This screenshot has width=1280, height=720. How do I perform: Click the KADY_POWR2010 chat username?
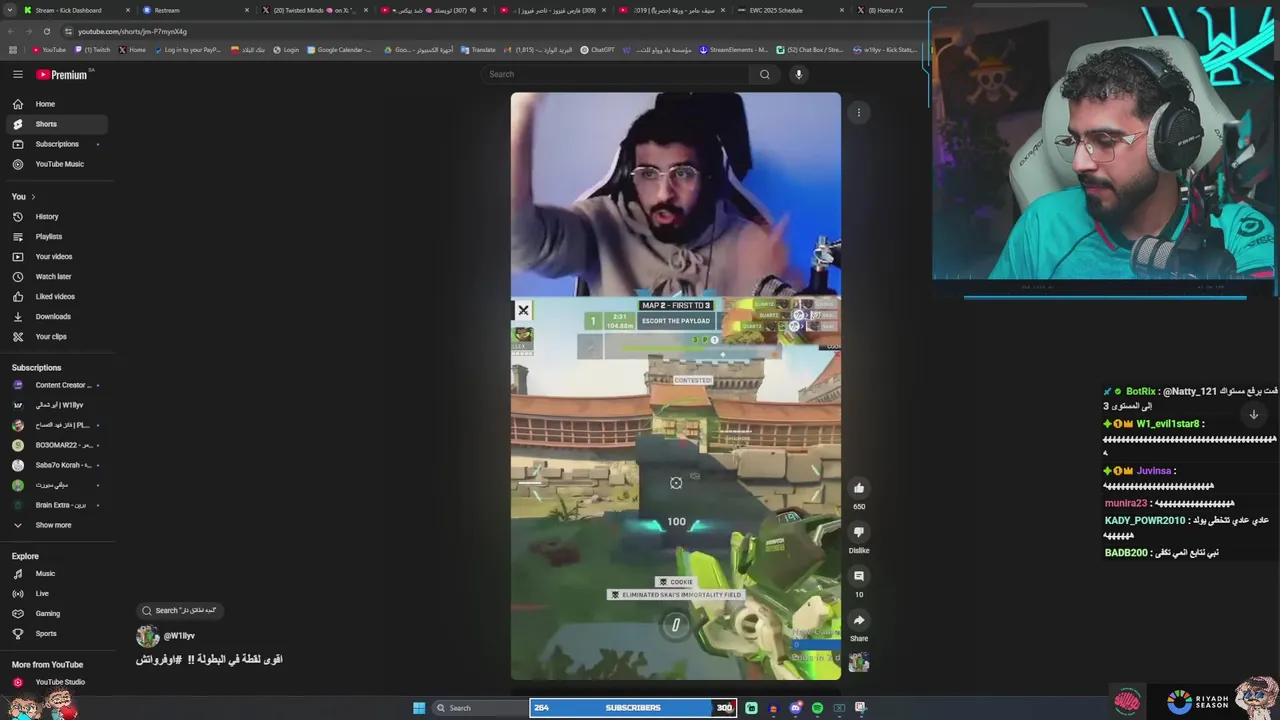[1144, 521]
